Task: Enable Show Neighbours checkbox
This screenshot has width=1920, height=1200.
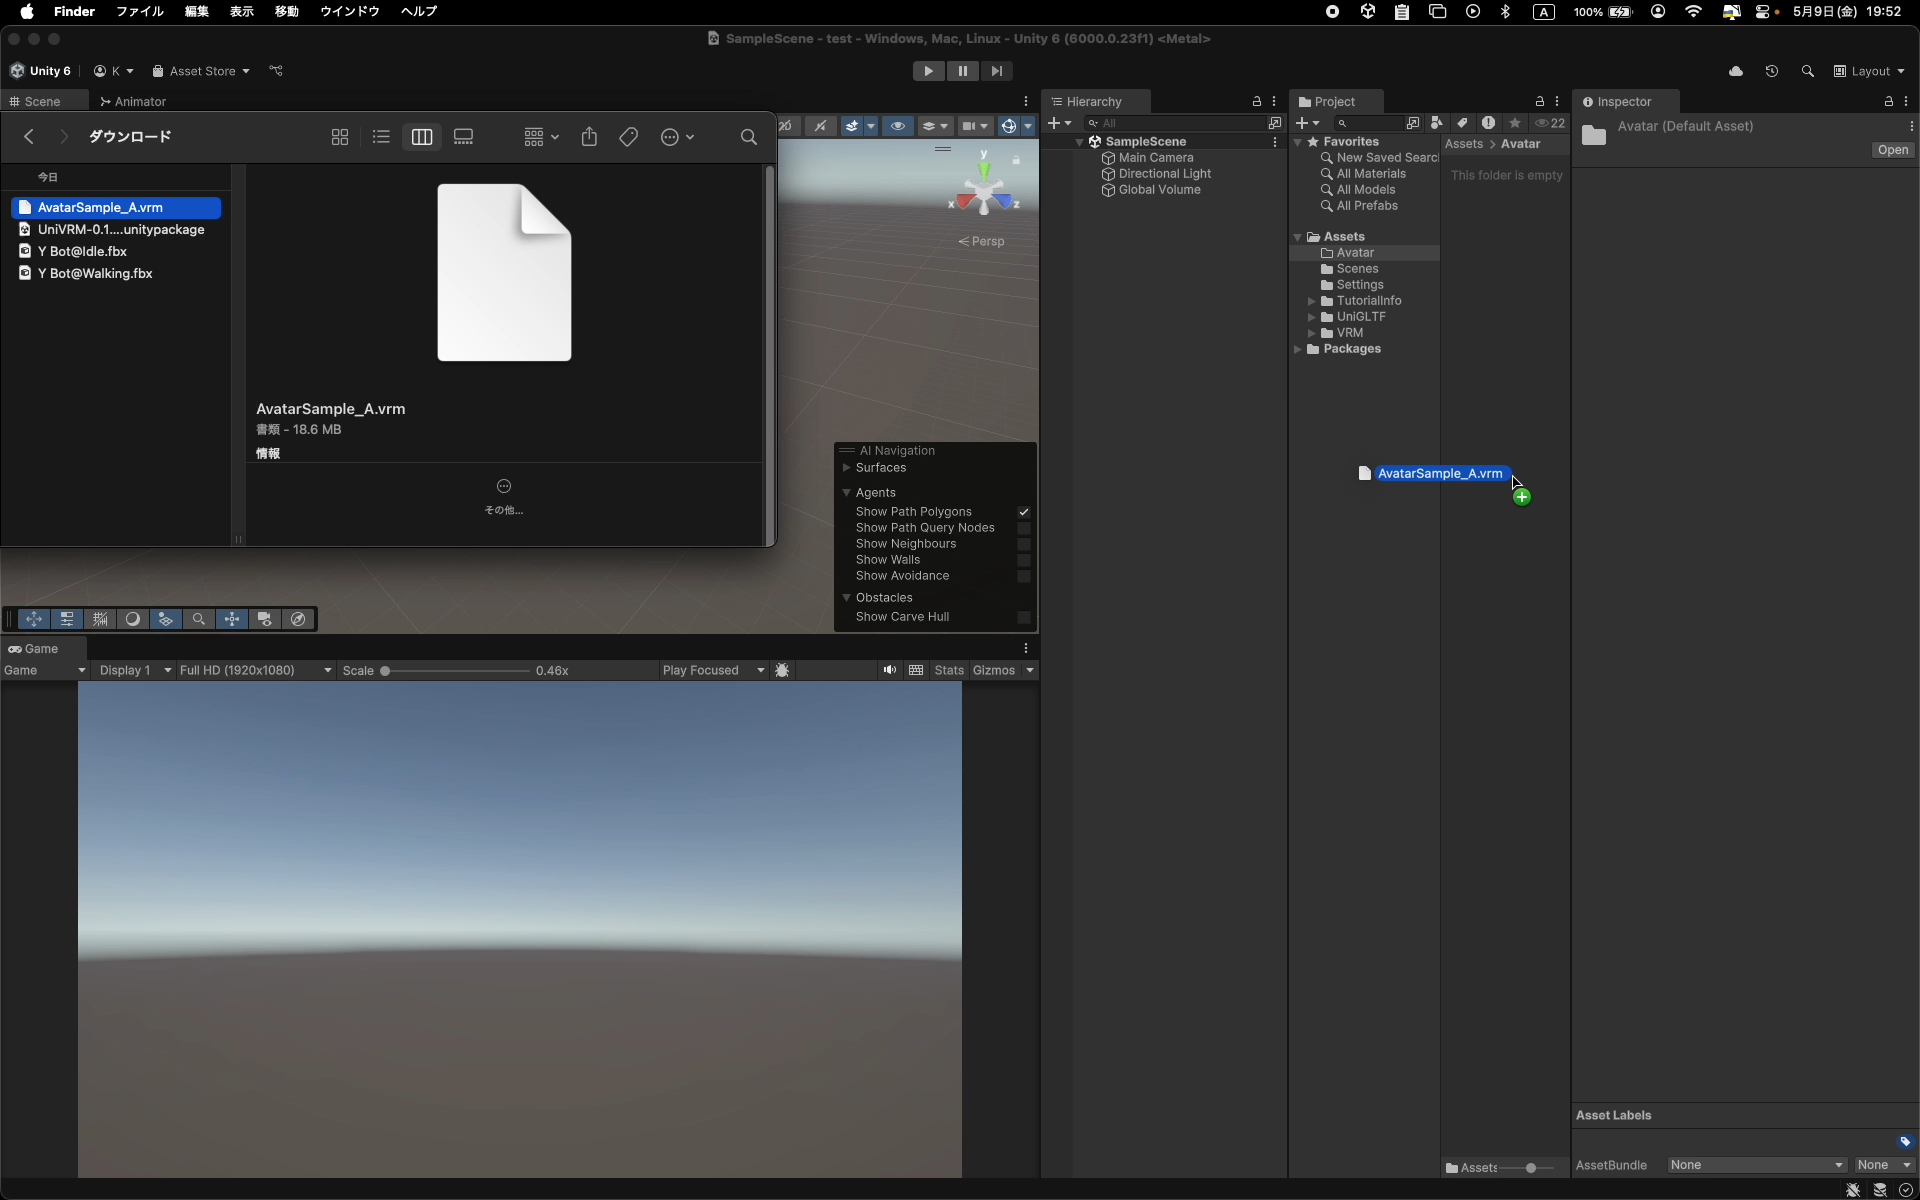Action: (x=1024, y=544)
